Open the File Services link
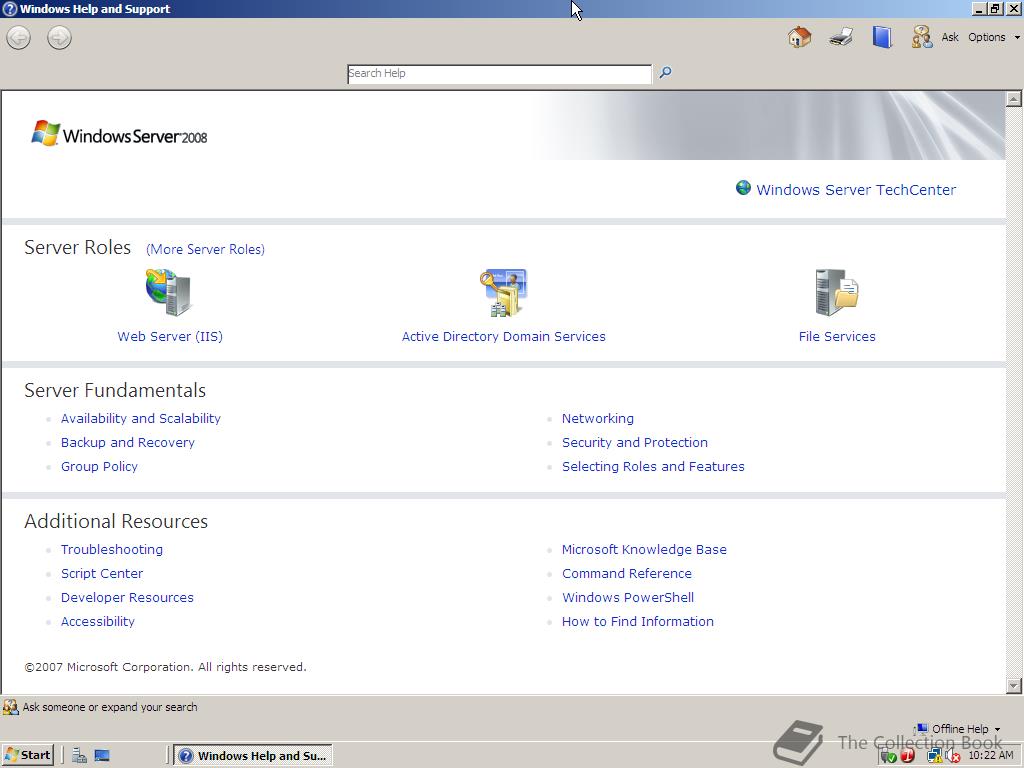The image size is (1024, 768). point(837,336)
